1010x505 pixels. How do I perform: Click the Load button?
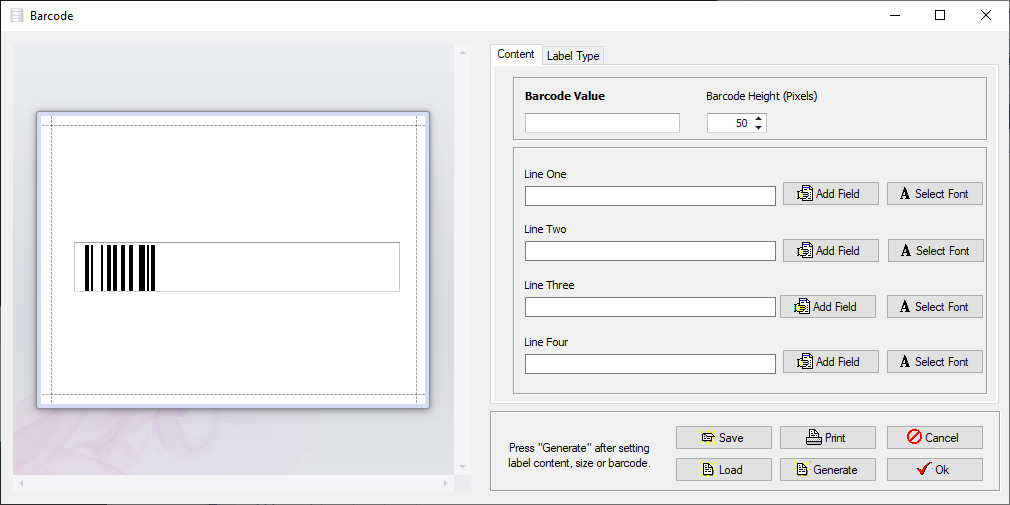pos(723,469)
